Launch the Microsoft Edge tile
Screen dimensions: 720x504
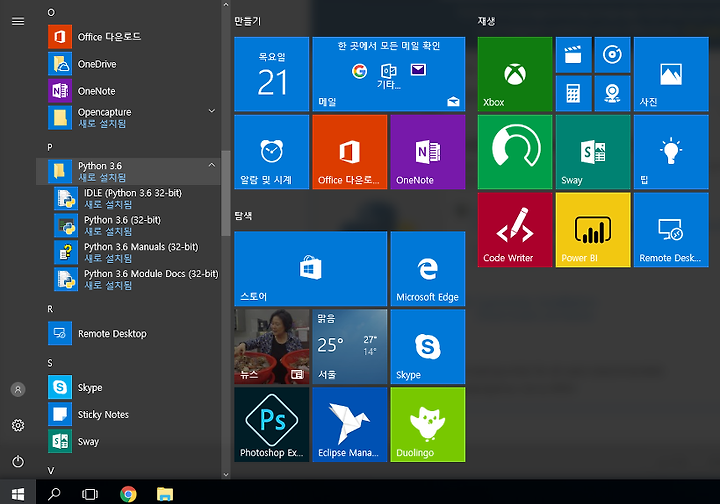coord(428,269)
